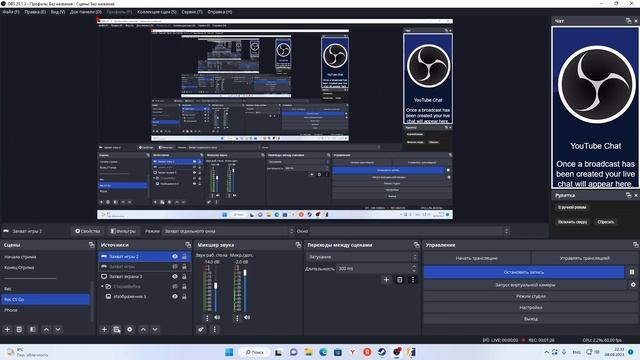The height and width of the screenshot is (360, 640).
Task: Open Свойства for selected source
Action: point(88,231)
